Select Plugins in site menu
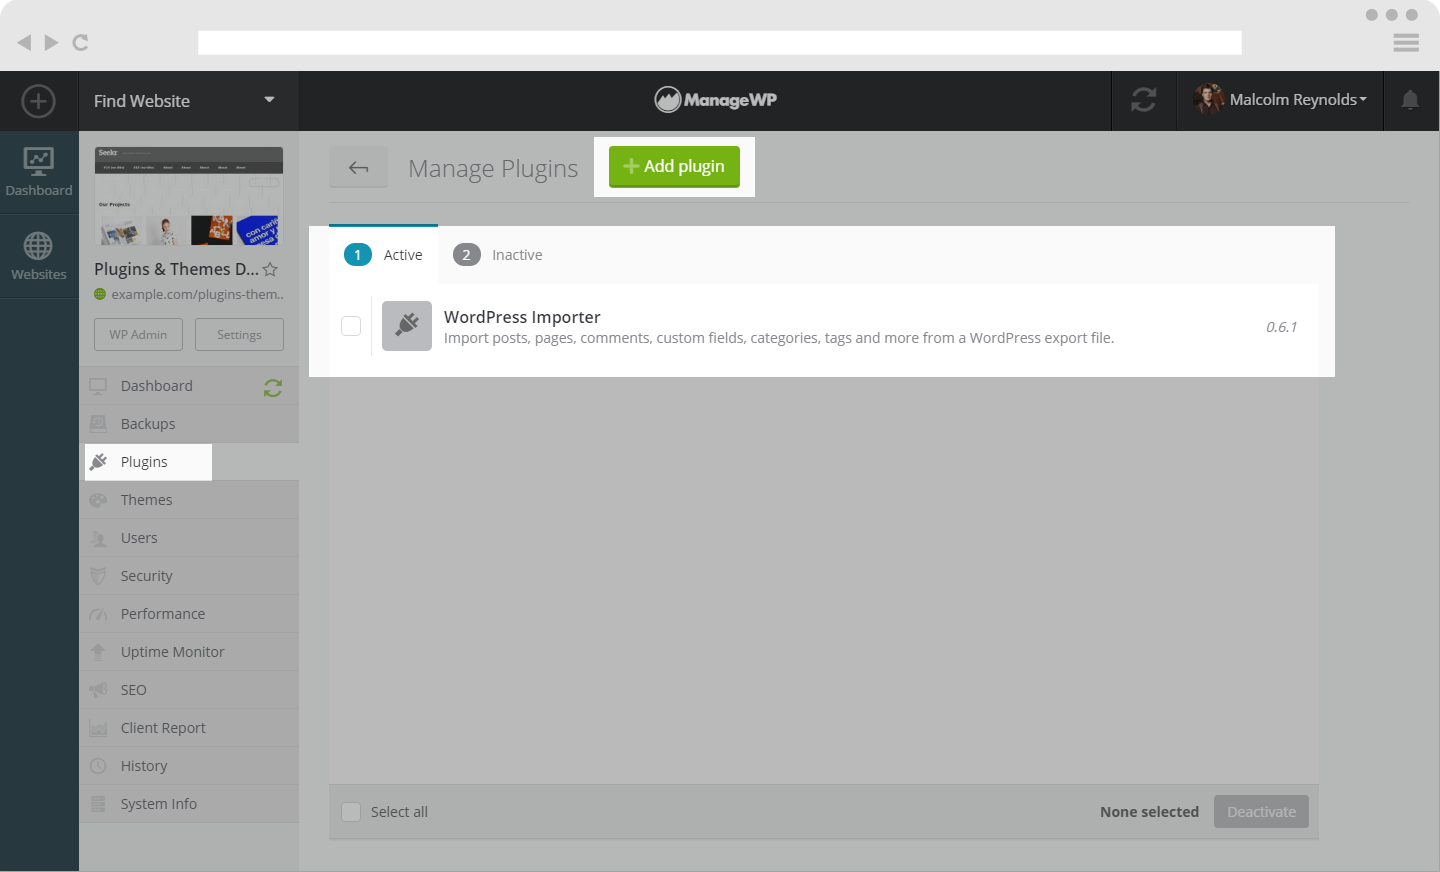The height and width of the screenshot is (872, 1440). tap(189, 462)
